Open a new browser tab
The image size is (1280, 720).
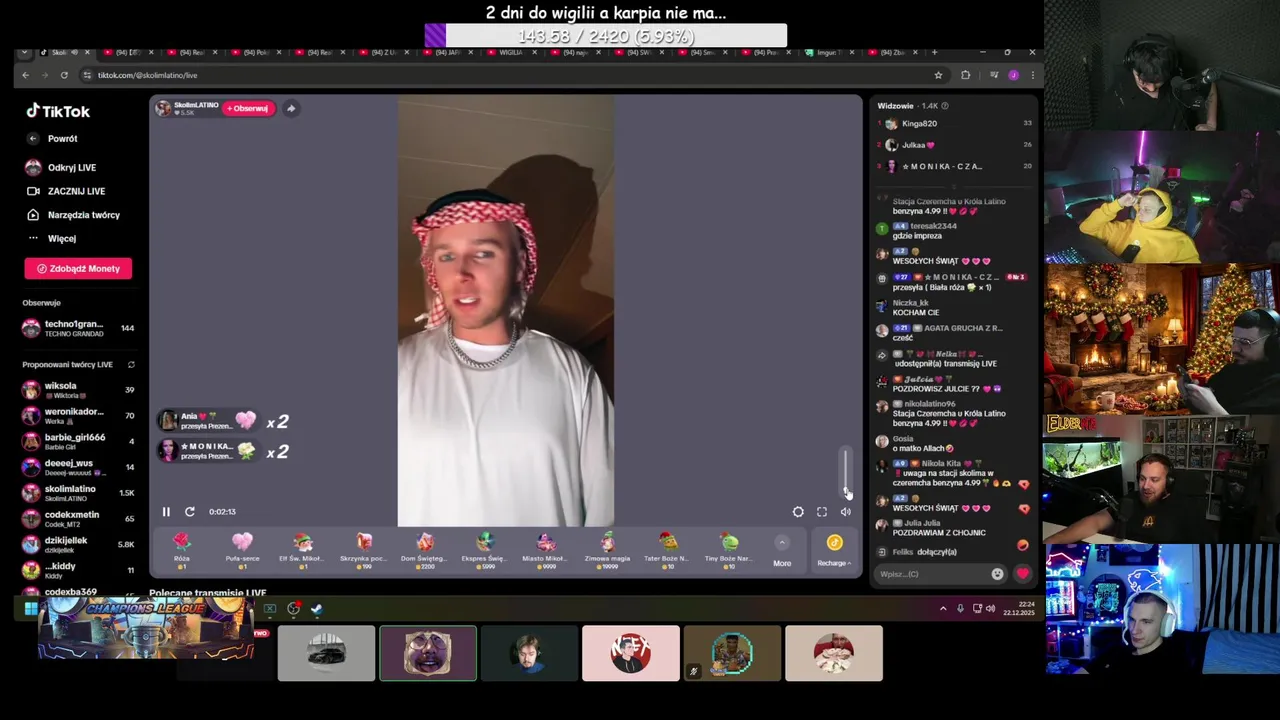[x=935, y=52]
